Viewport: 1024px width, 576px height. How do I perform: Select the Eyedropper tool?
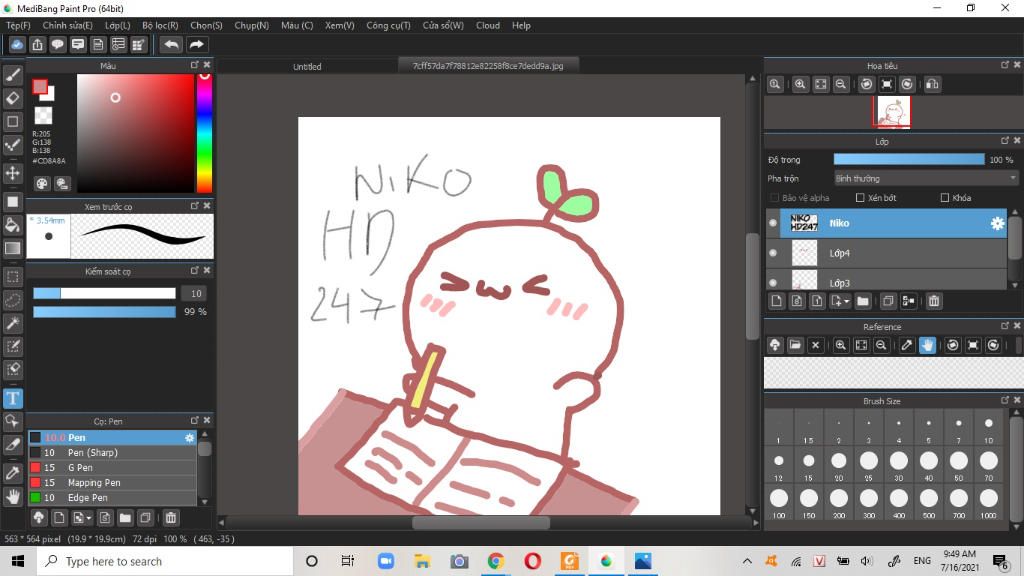pos(12,473)
